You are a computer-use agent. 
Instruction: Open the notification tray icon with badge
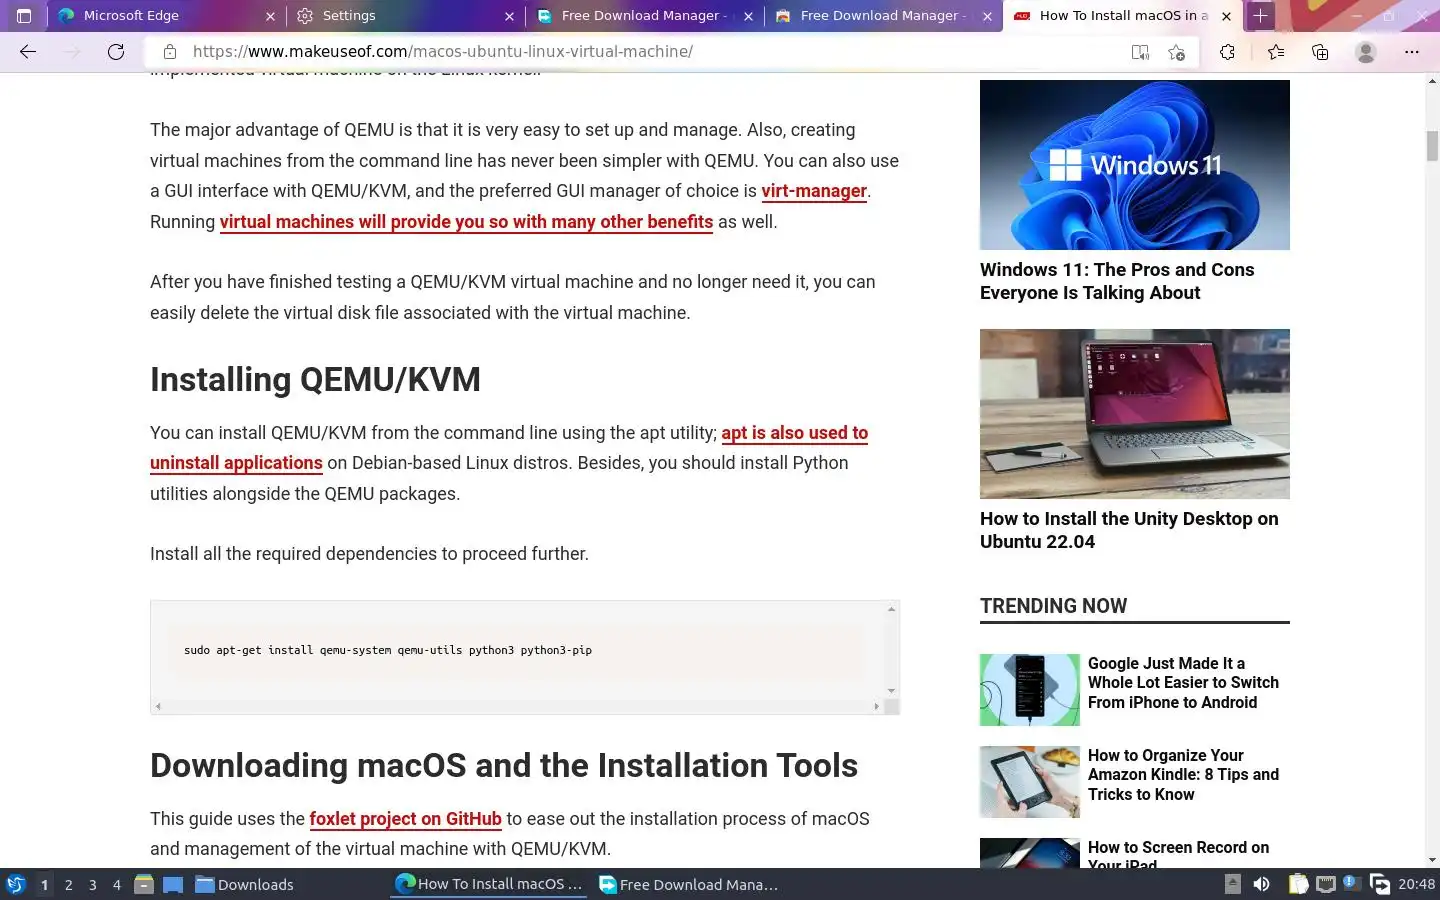coord(1351,883)
